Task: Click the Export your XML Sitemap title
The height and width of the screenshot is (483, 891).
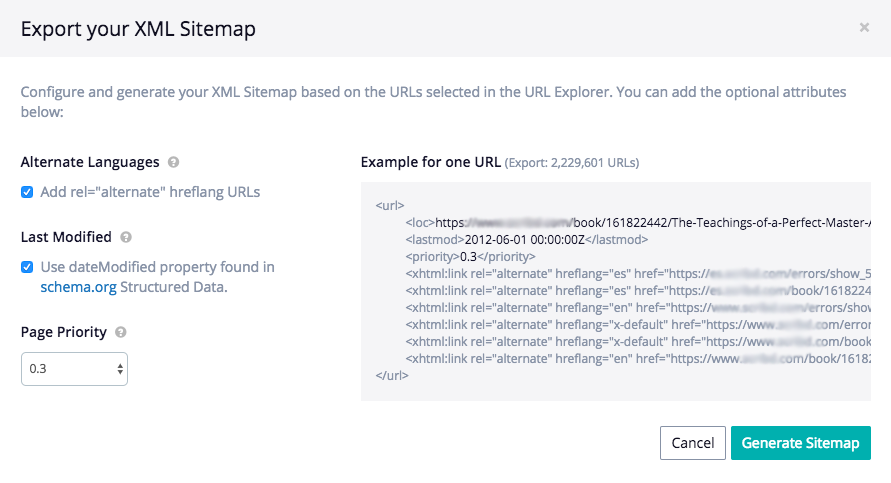Action: point(138,29)
